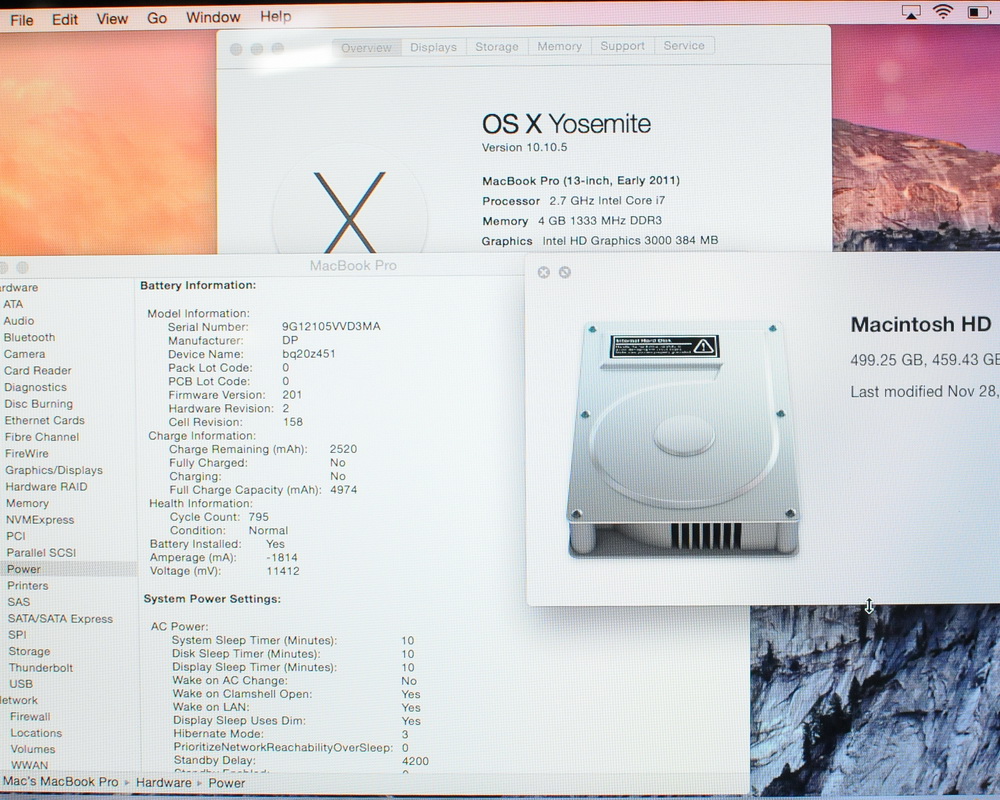
Task: Select Memory in the System Information sidebar
Action: [27, 503]
